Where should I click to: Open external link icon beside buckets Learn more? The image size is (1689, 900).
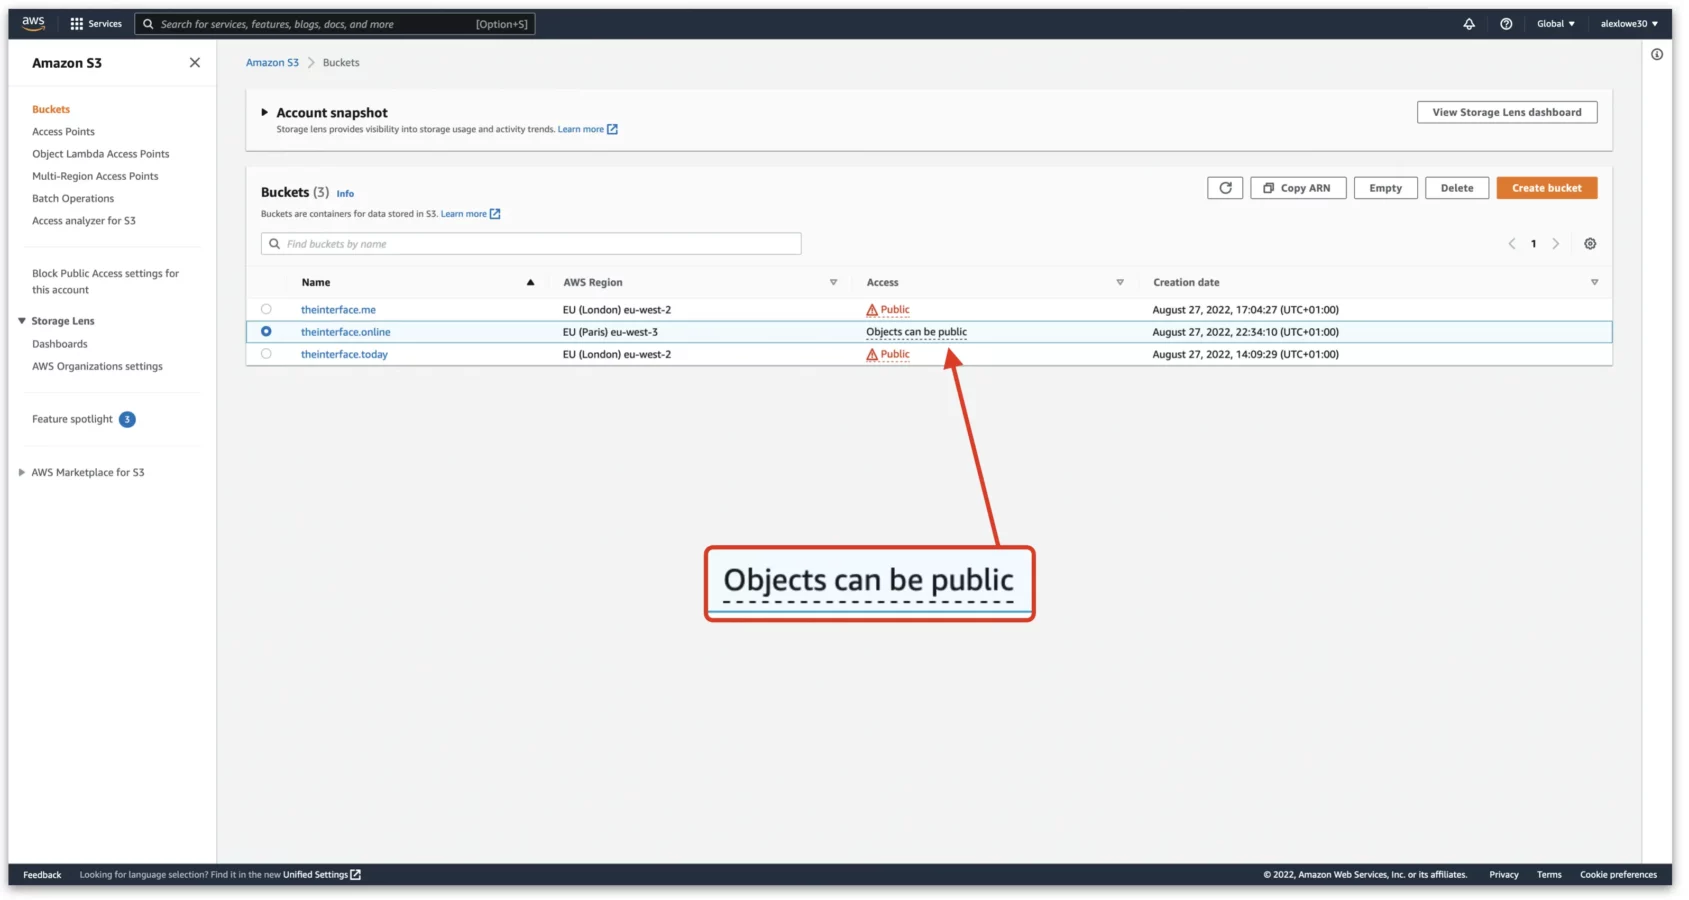pyautogui.click(x=495, y=214)
